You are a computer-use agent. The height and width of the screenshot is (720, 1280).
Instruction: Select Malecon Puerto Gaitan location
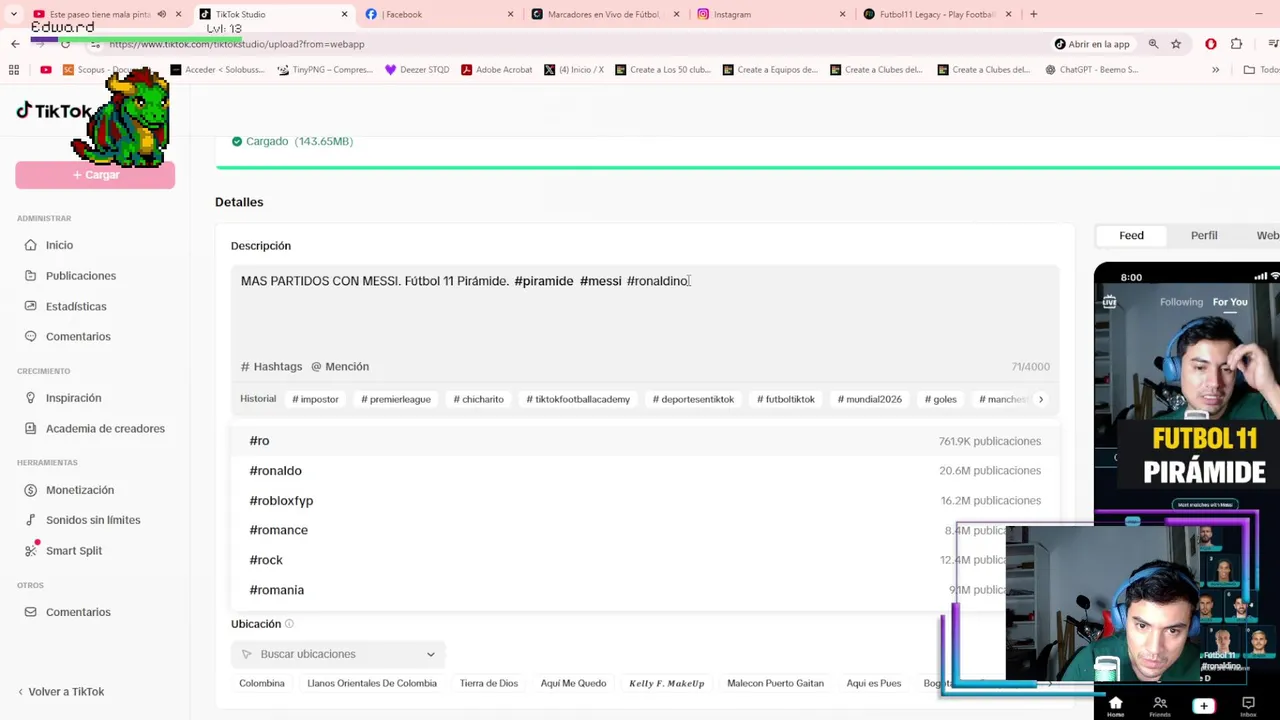775,683
